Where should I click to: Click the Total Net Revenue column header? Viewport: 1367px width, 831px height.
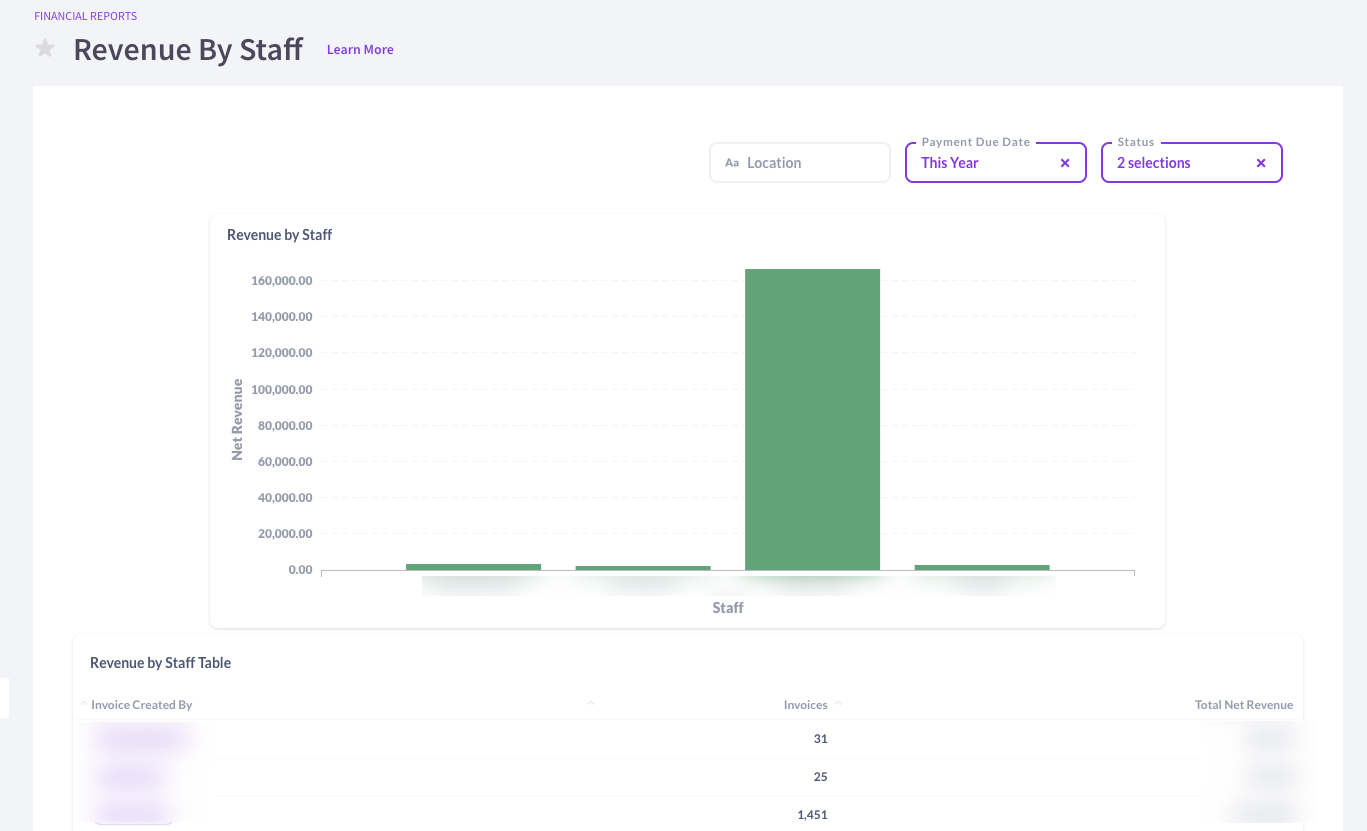[x=1244, y=705]
